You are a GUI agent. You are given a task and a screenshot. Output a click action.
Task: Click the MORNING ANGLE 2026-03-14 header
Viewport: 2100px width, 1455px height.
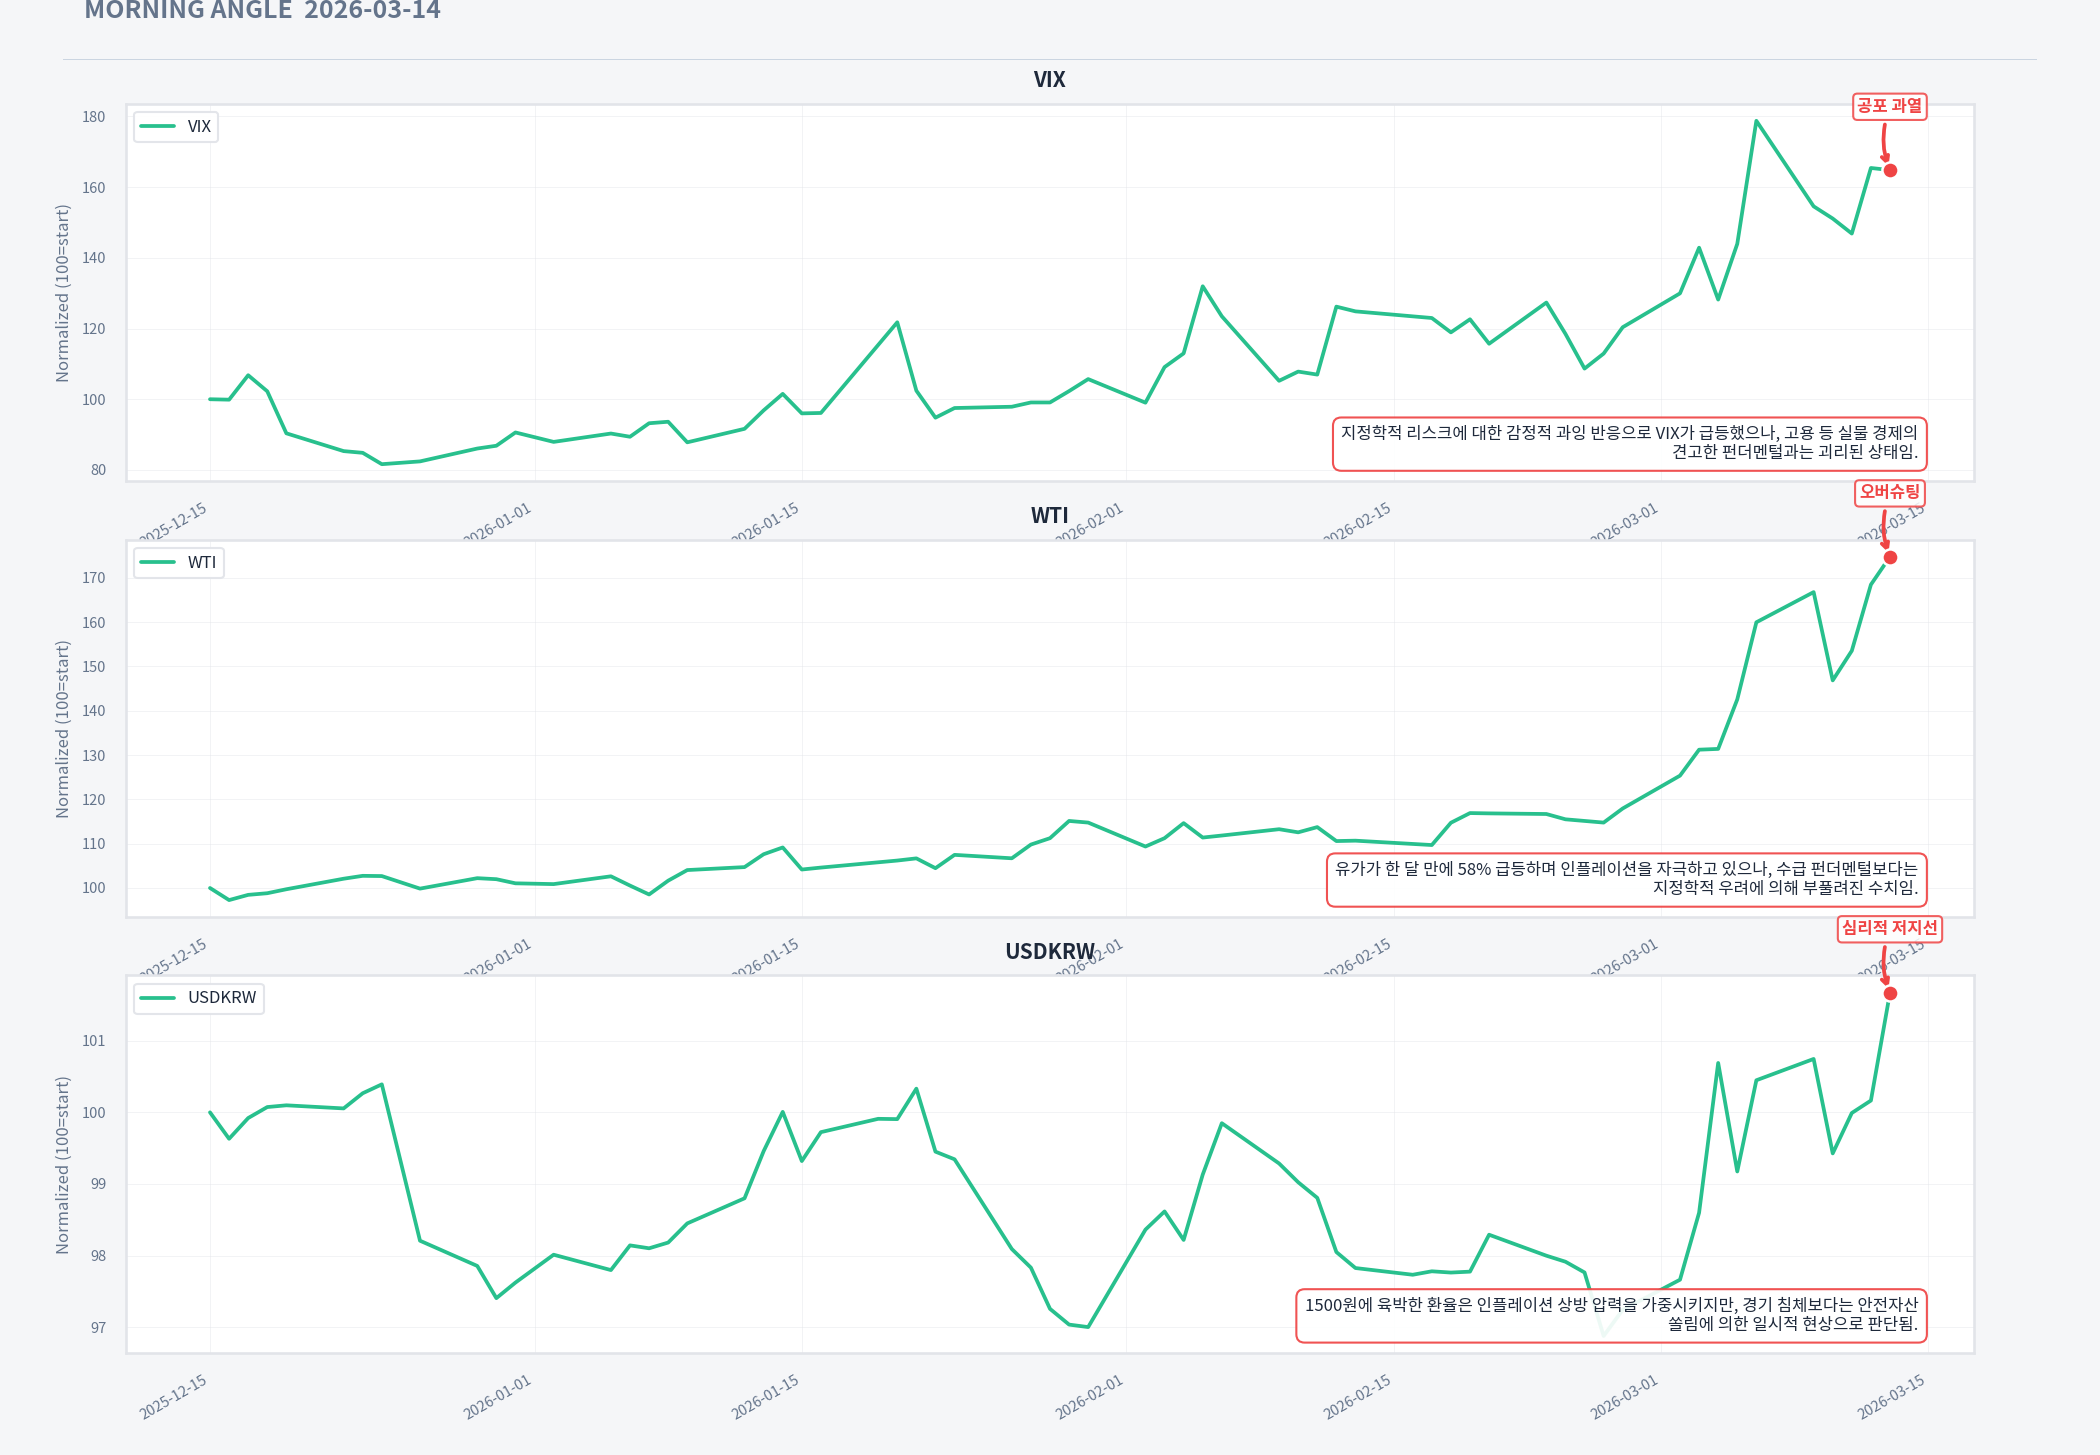(262, 11)
